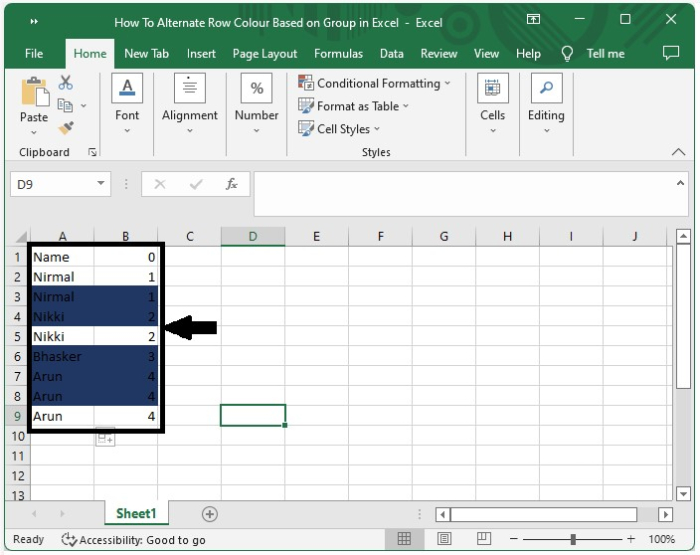The height and width of the screenshot is (555, 700).
Task: Click the Paste clipboard icon
Action: click(x=35, y=92)
